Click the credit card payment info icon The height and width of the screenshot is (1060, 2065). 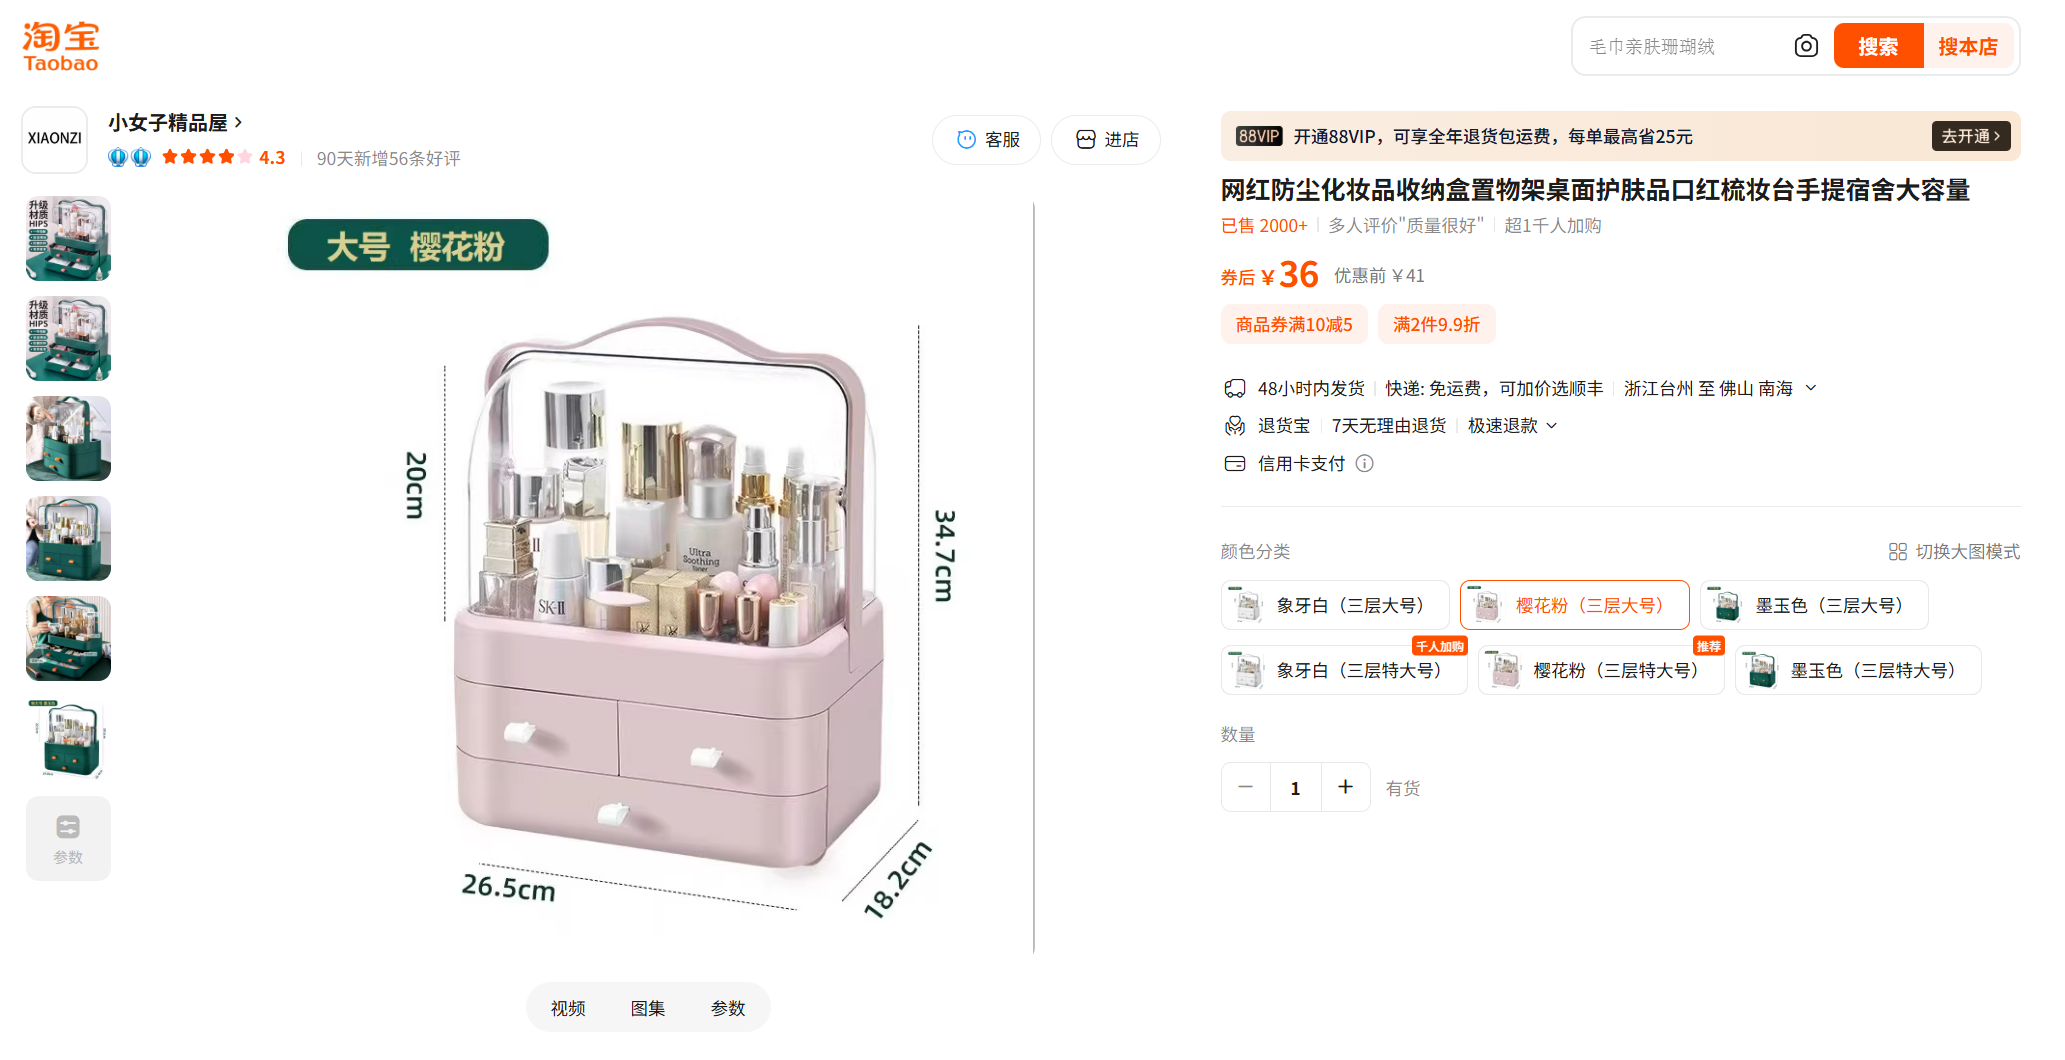[x=1364, y=464]
